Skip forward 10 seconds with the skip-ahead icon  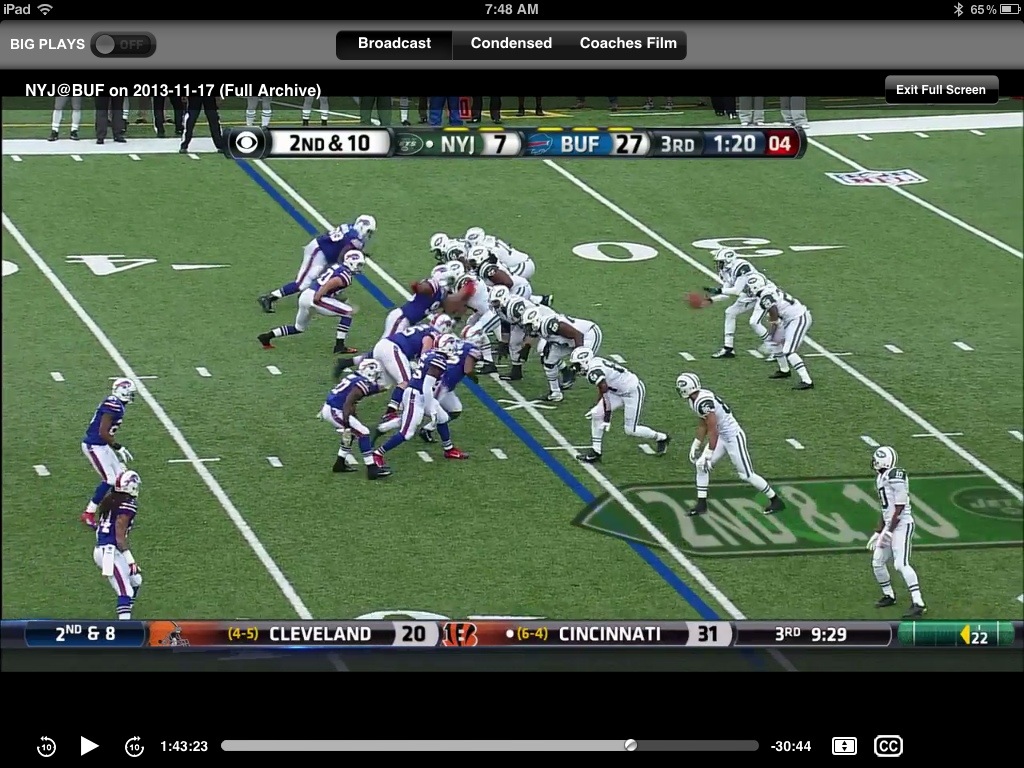(x=134, y=746)
